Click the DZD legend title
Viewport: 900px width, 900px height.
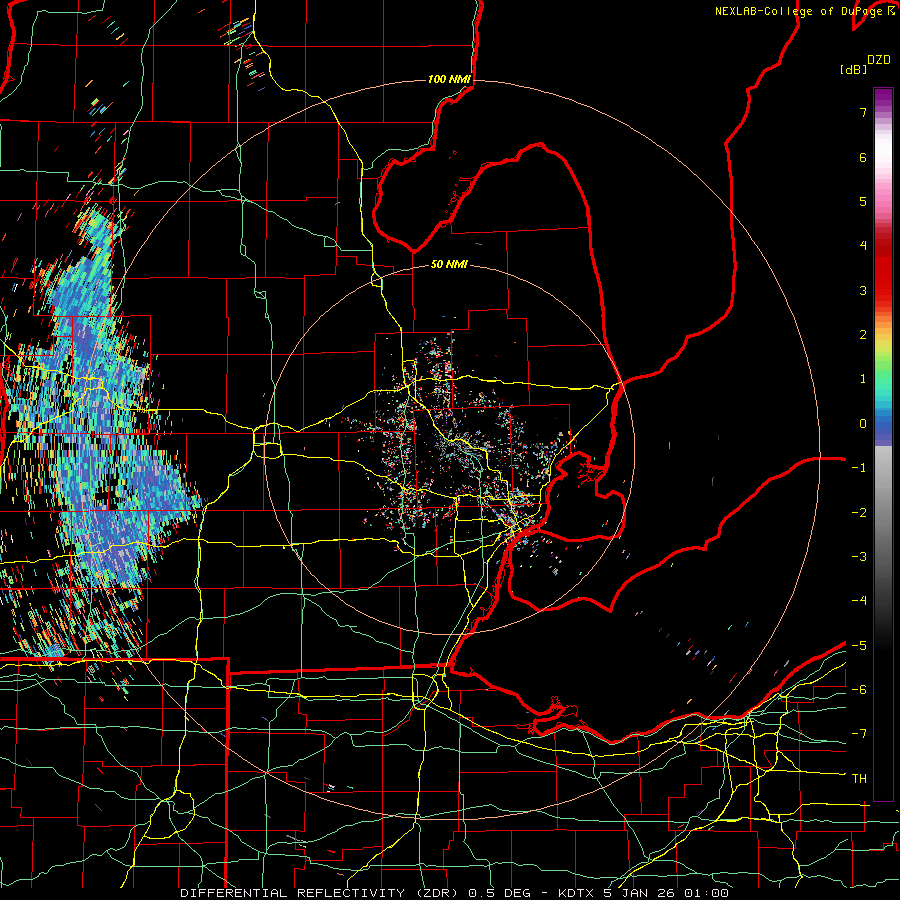(x=879, y=60)
